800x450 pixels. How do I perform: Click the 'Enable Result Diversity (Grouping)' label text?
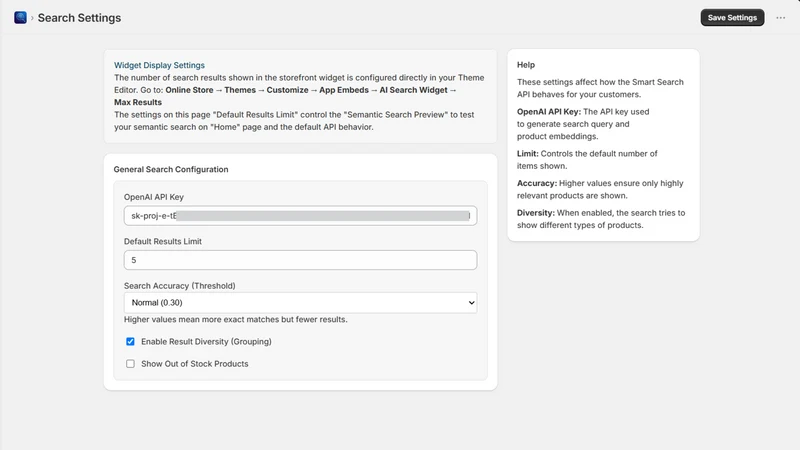[206, 341]
